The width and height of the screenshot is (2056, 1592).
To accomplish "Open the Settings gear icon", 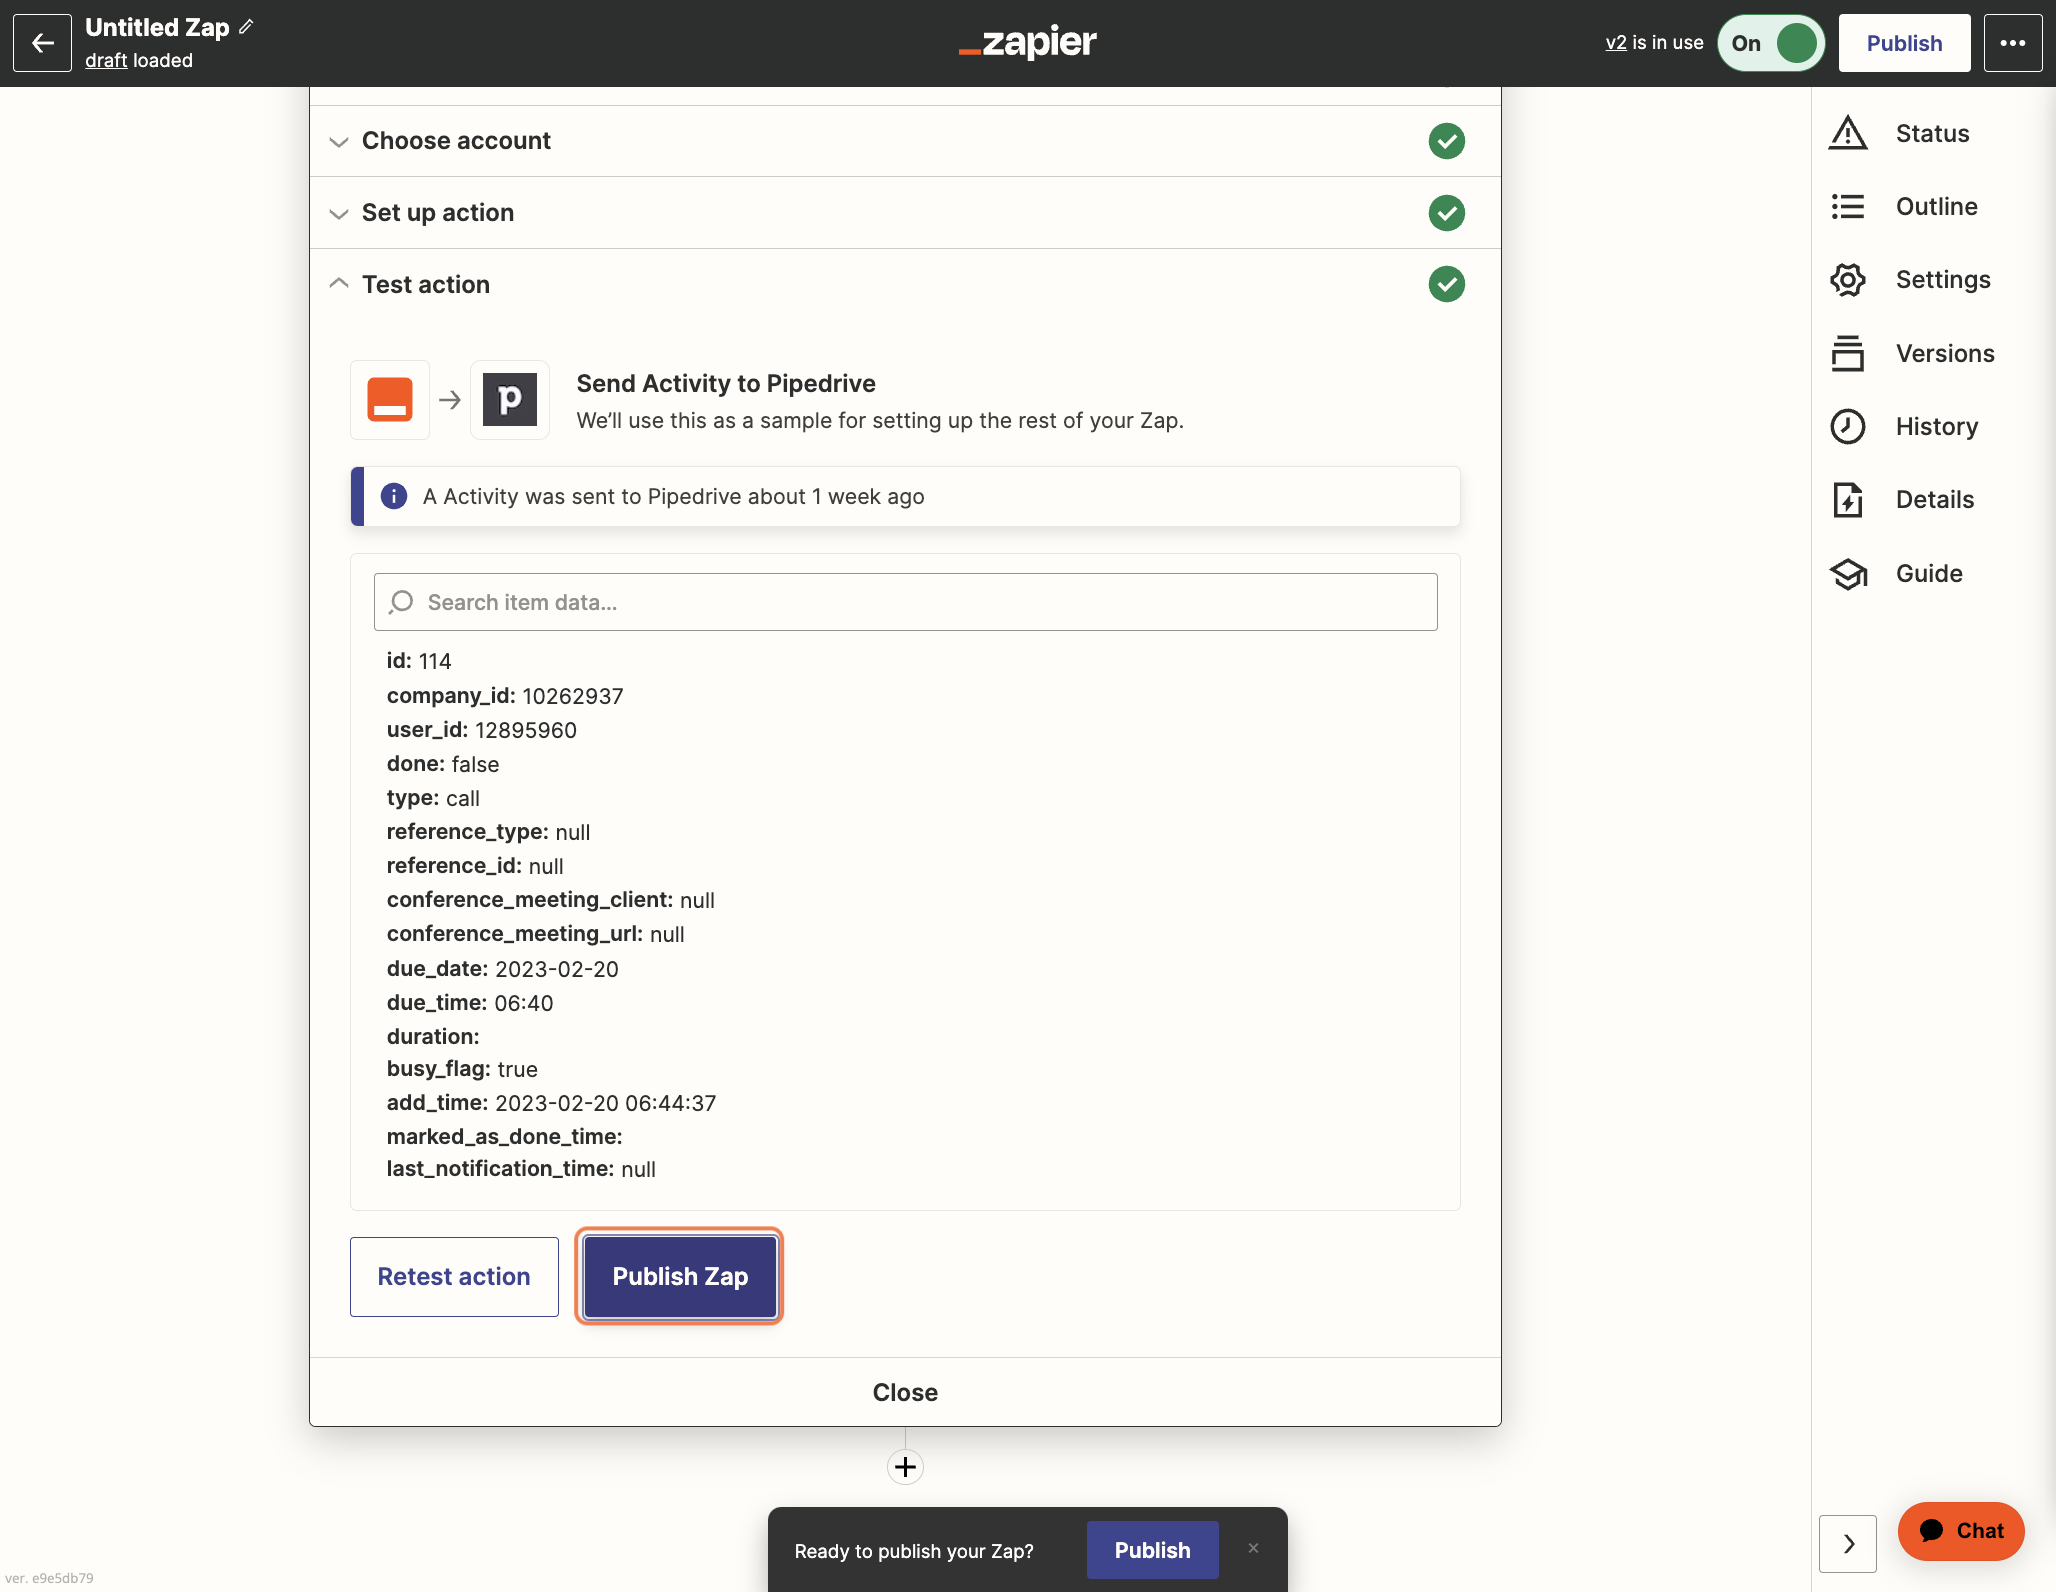I will [1848, 280].
